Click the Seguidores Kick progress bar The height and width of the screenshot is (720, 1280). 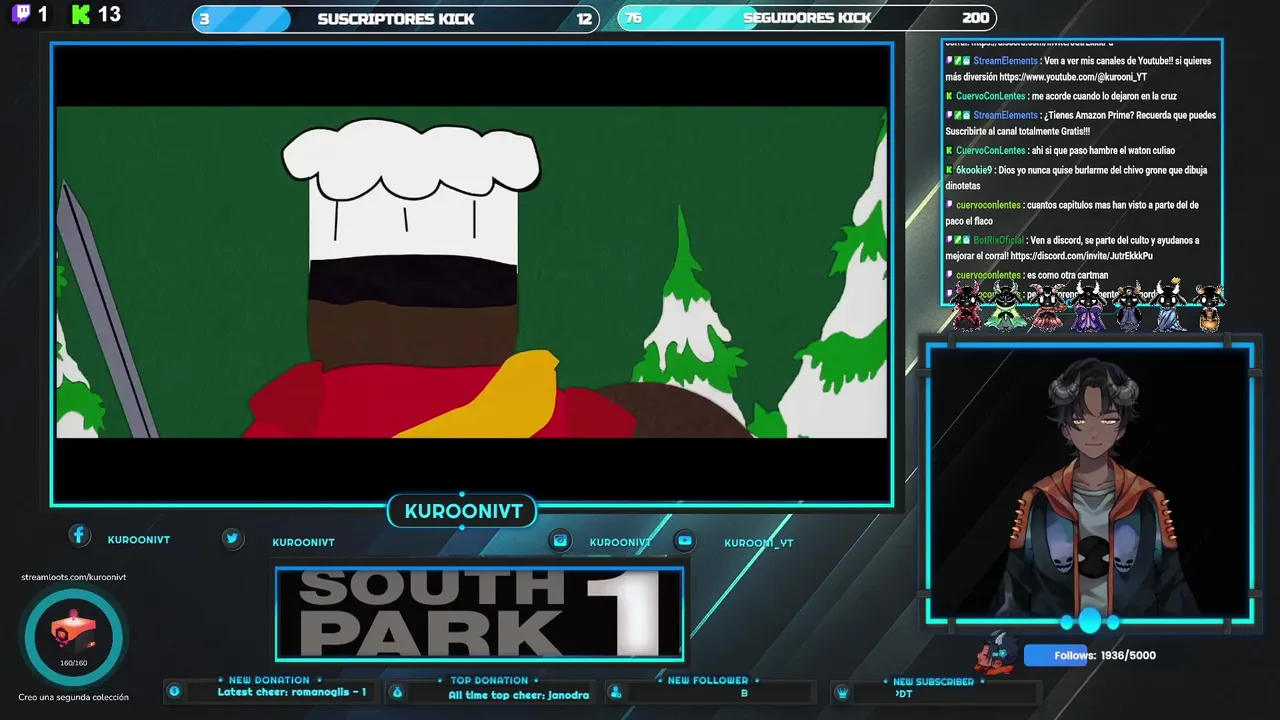807,18
